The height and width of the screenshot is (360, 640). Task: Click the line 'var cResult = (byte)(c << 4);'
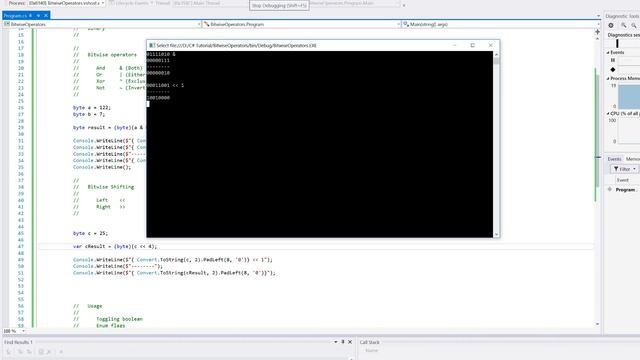(115, 247)
